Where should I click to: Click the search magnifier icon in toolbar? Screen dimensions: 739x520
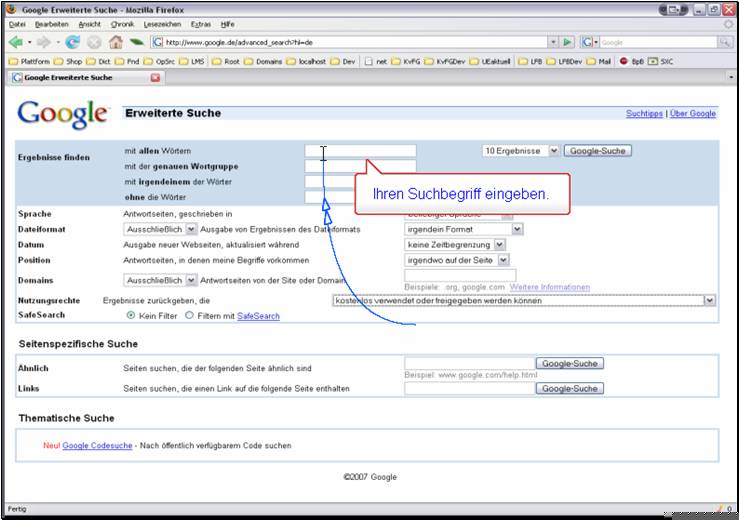click(x=724, y=43)
